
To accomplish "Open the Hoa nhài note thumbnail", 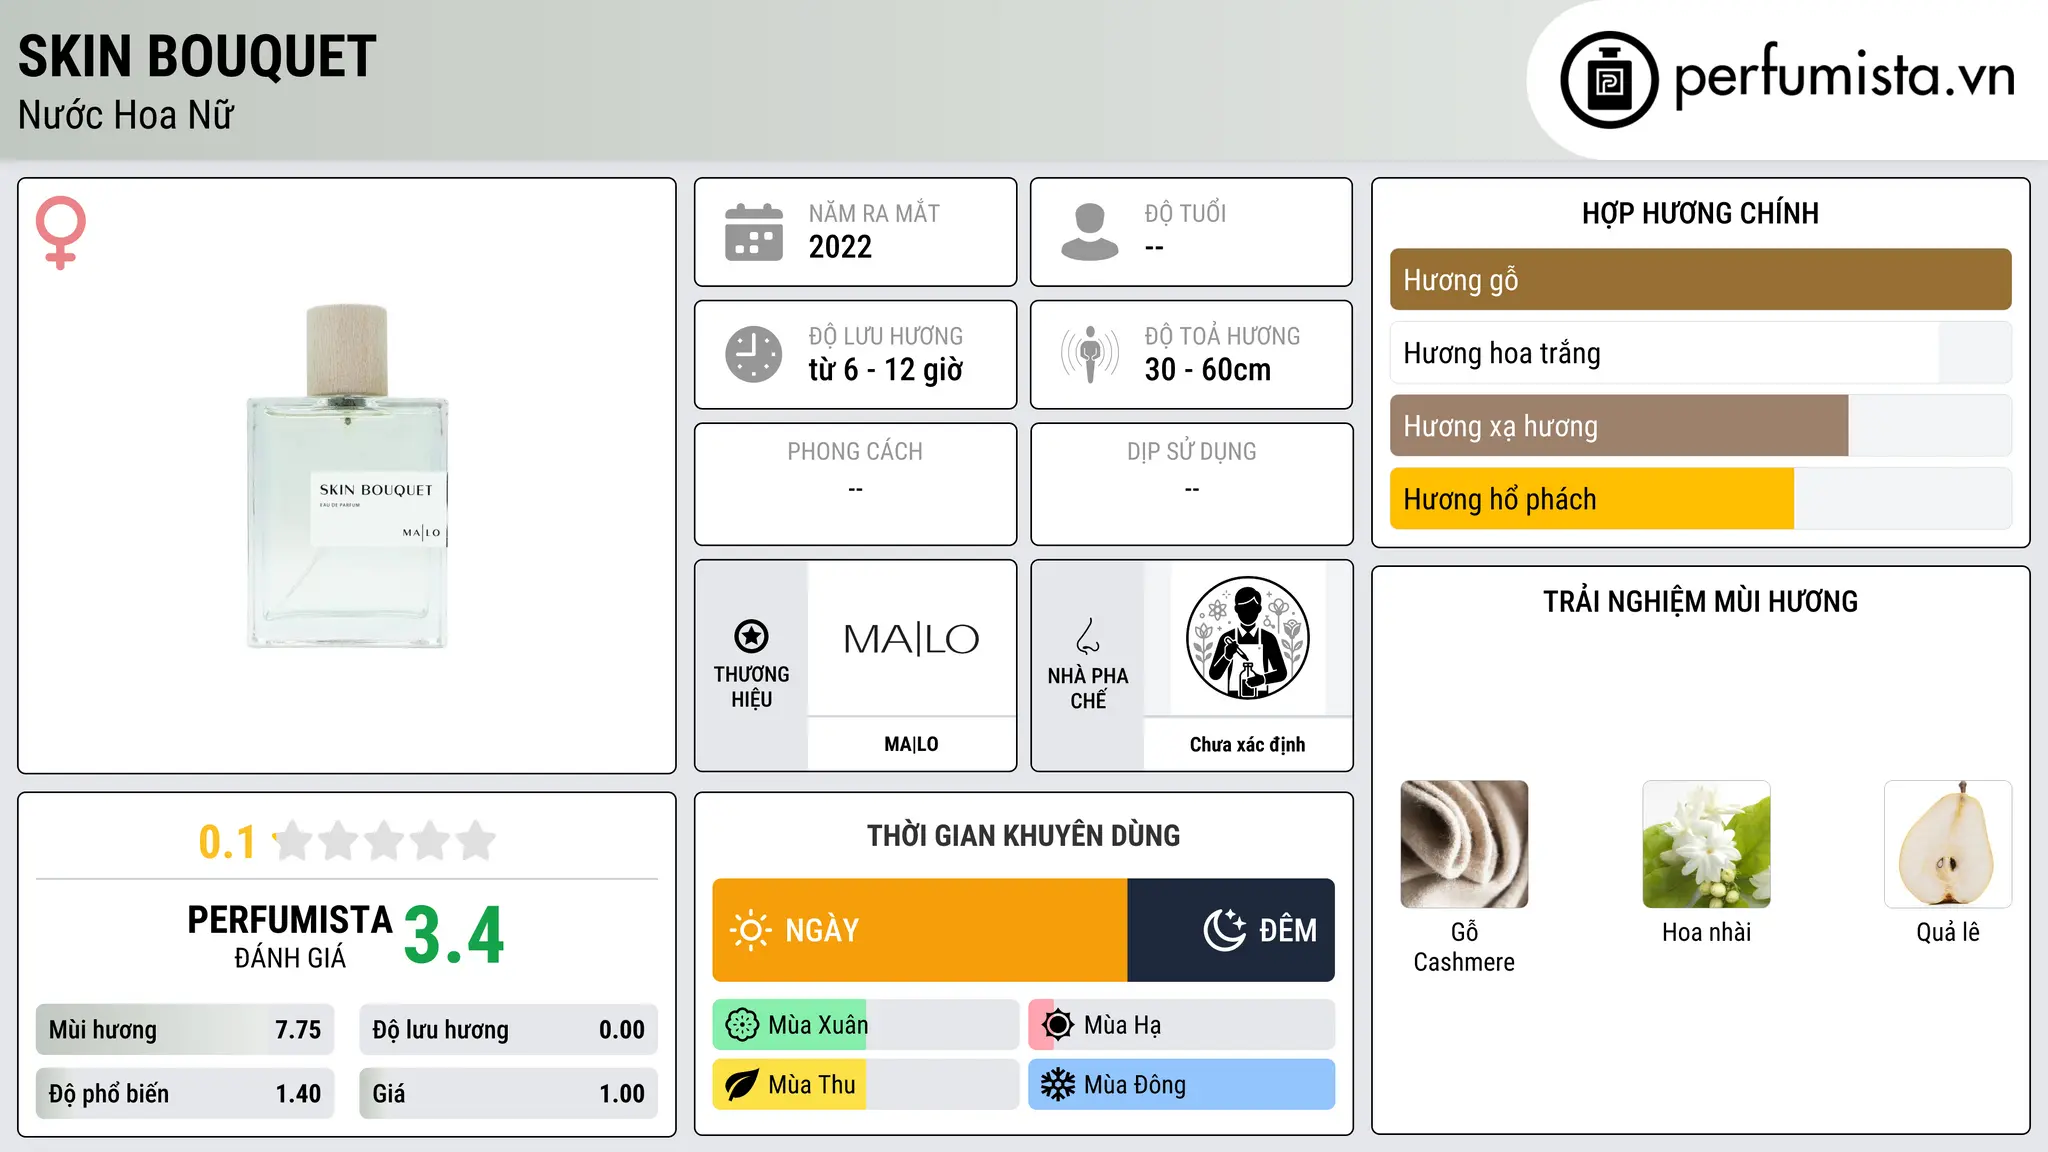I will point(1706,844).
